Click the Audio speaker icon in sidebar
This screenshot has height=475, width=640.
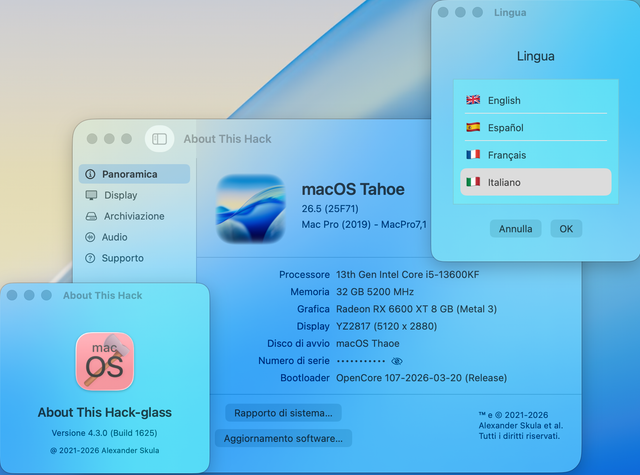90,237
